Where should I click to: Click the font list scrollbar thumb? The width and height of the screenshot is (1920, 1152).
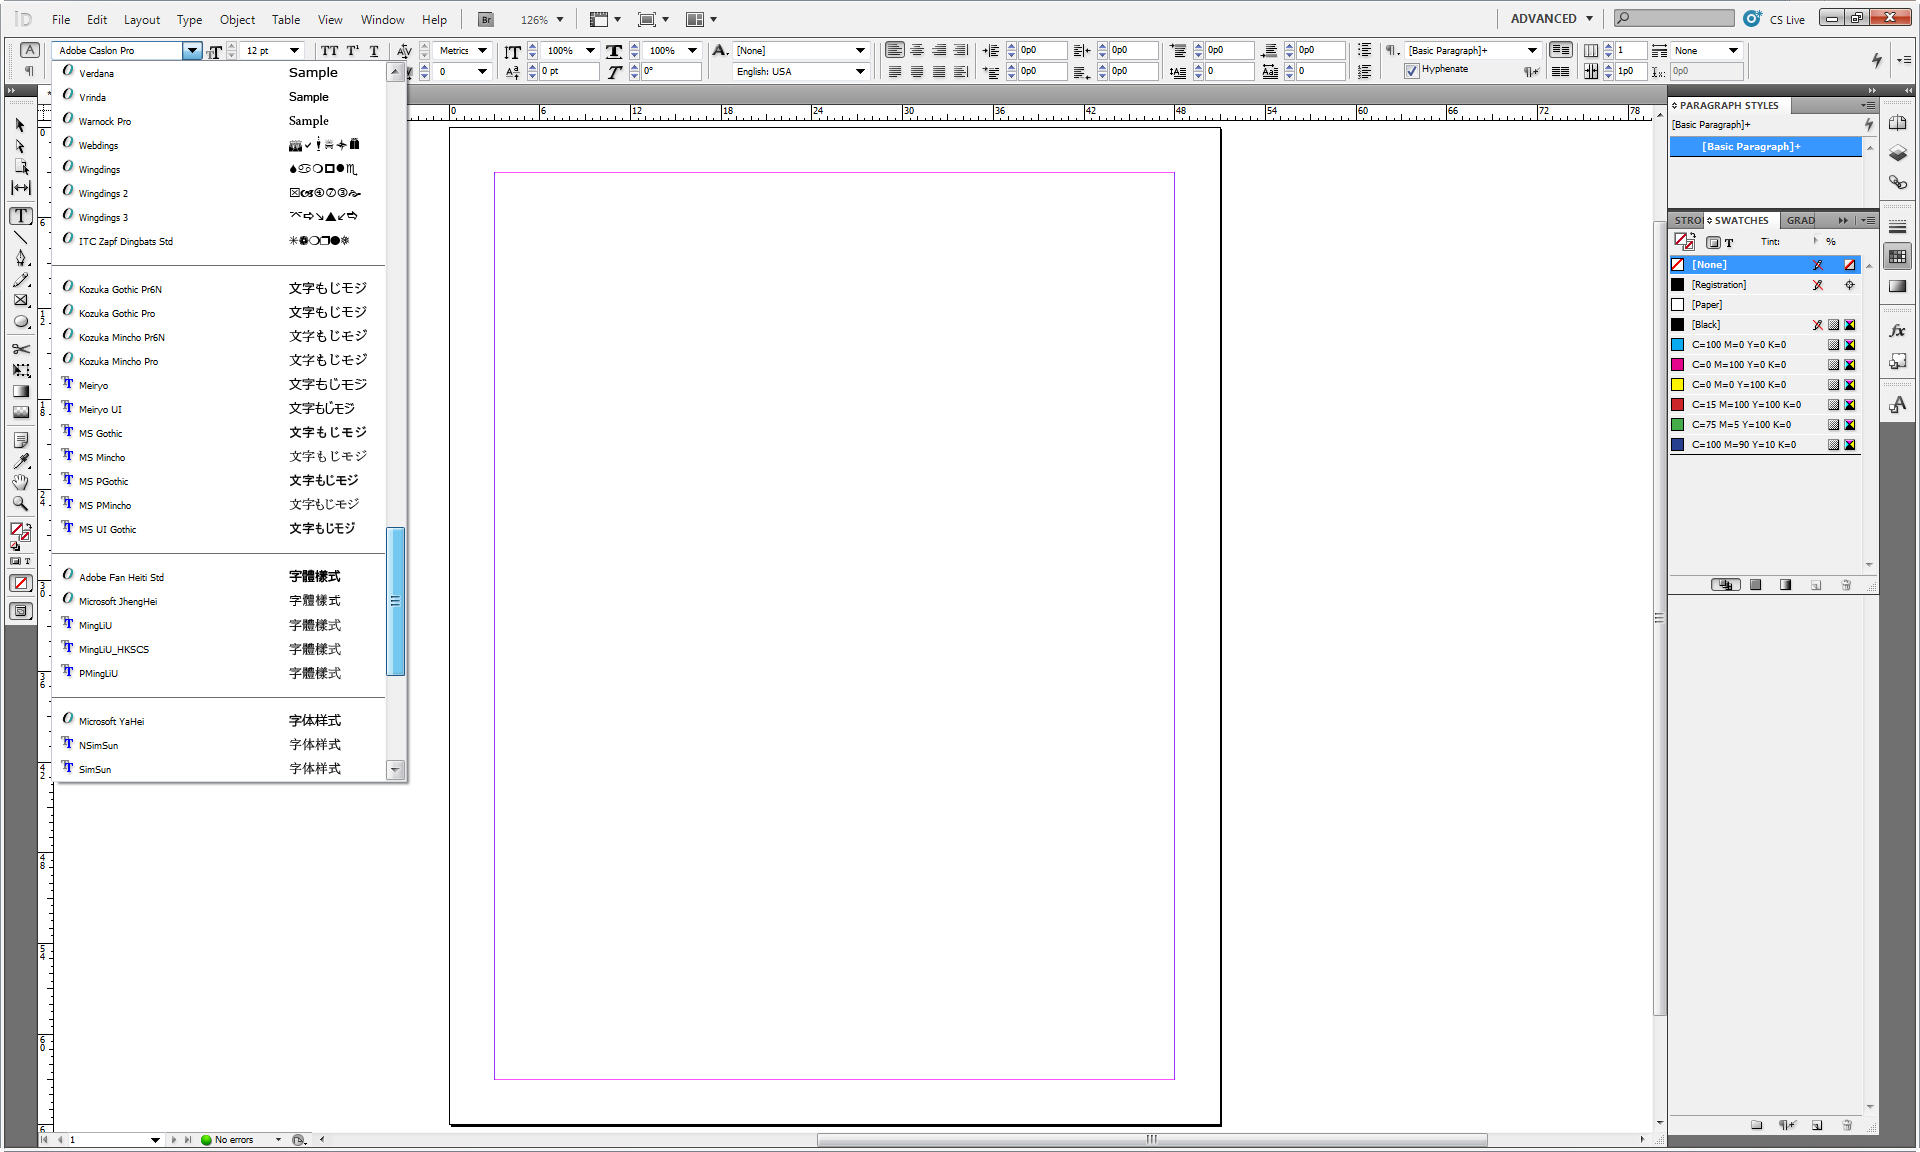click(395, 601)
